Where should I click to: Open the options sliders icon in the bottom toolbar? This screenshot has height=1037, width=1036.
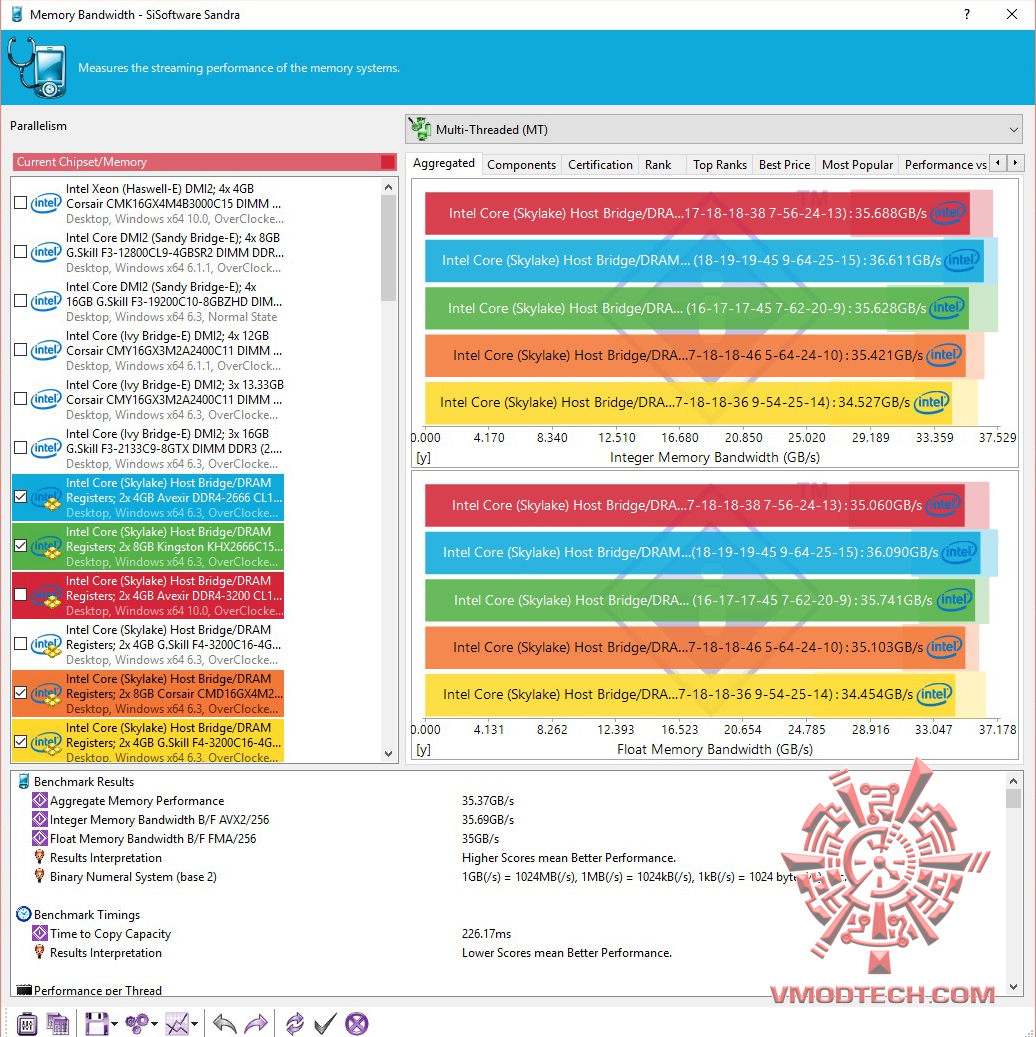point(27,1023)
